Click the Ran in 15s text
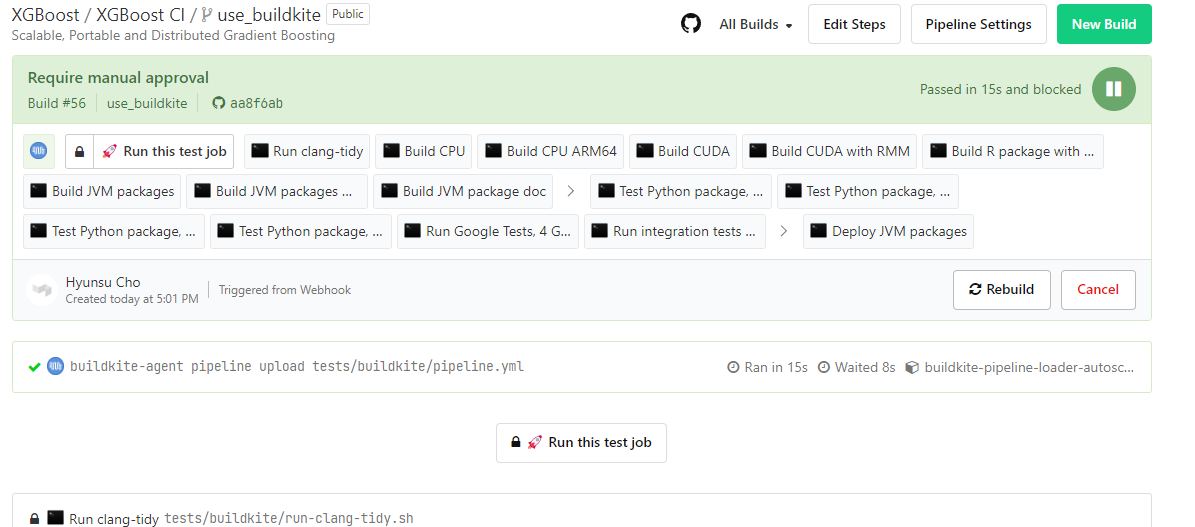 pyautogui.click(x=776, y=367)
